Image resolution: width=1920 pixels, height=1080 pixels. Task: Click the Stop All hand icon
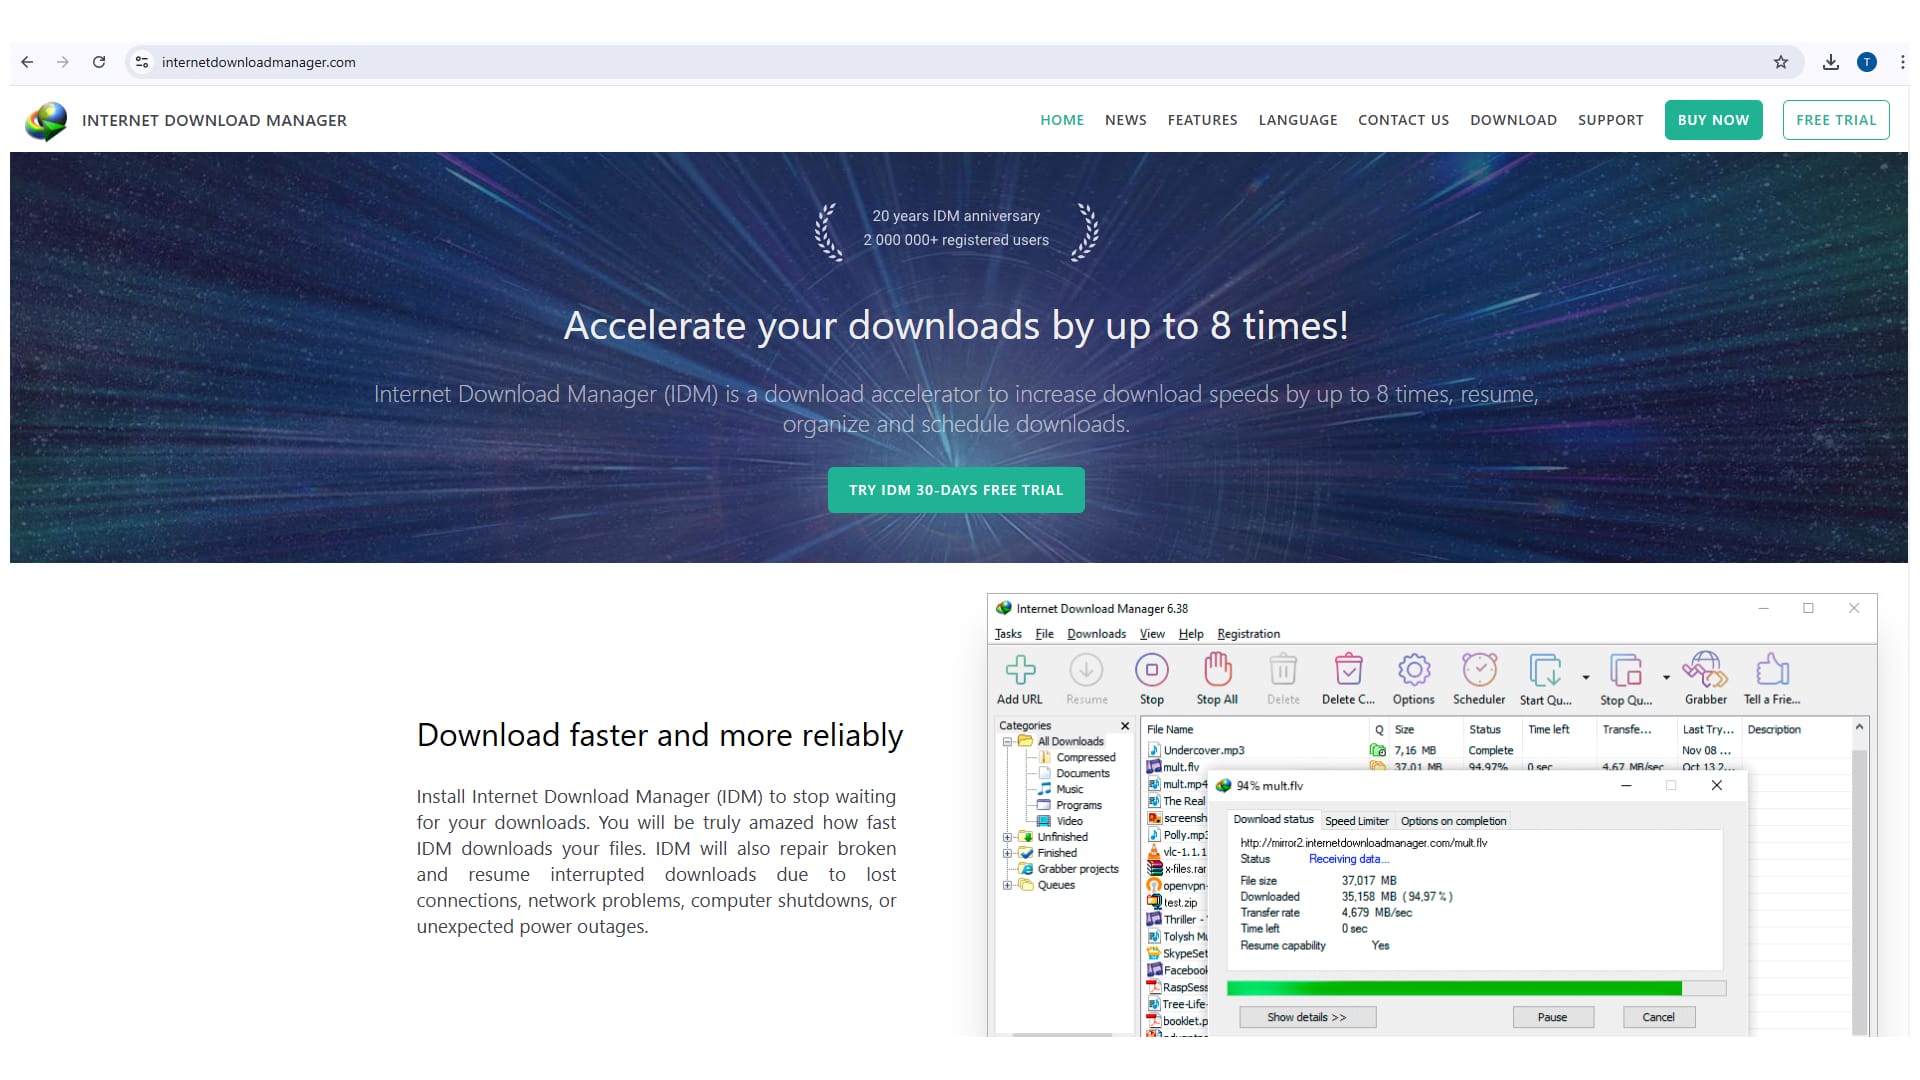click(x=1217, y=669)
